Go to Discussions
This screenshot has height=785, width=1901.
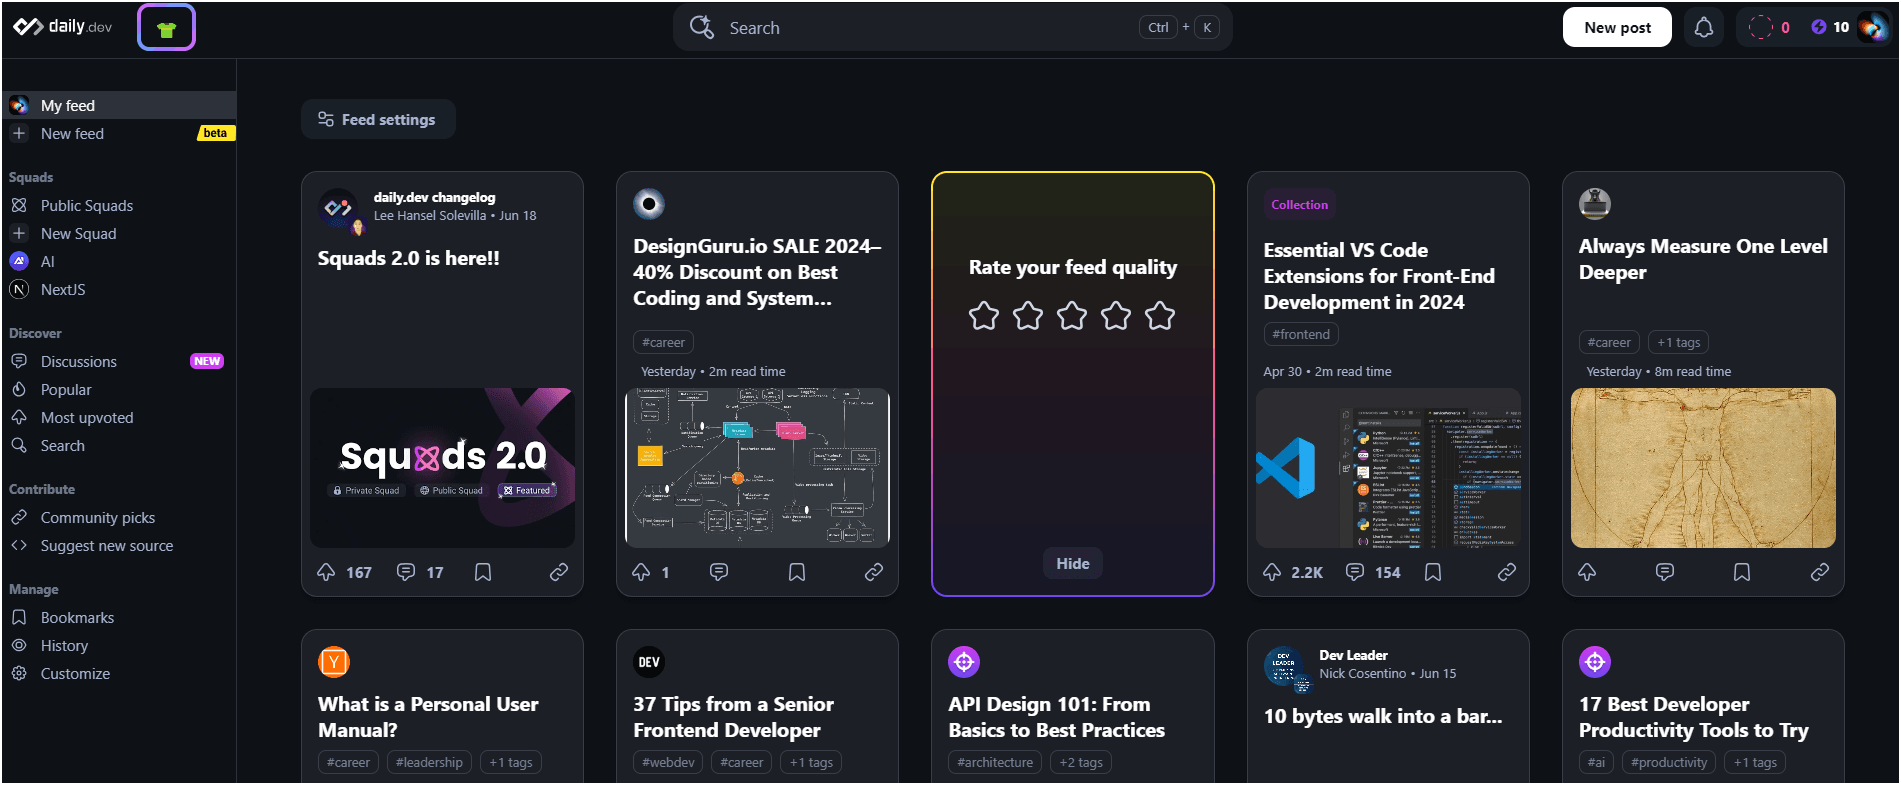119,361
